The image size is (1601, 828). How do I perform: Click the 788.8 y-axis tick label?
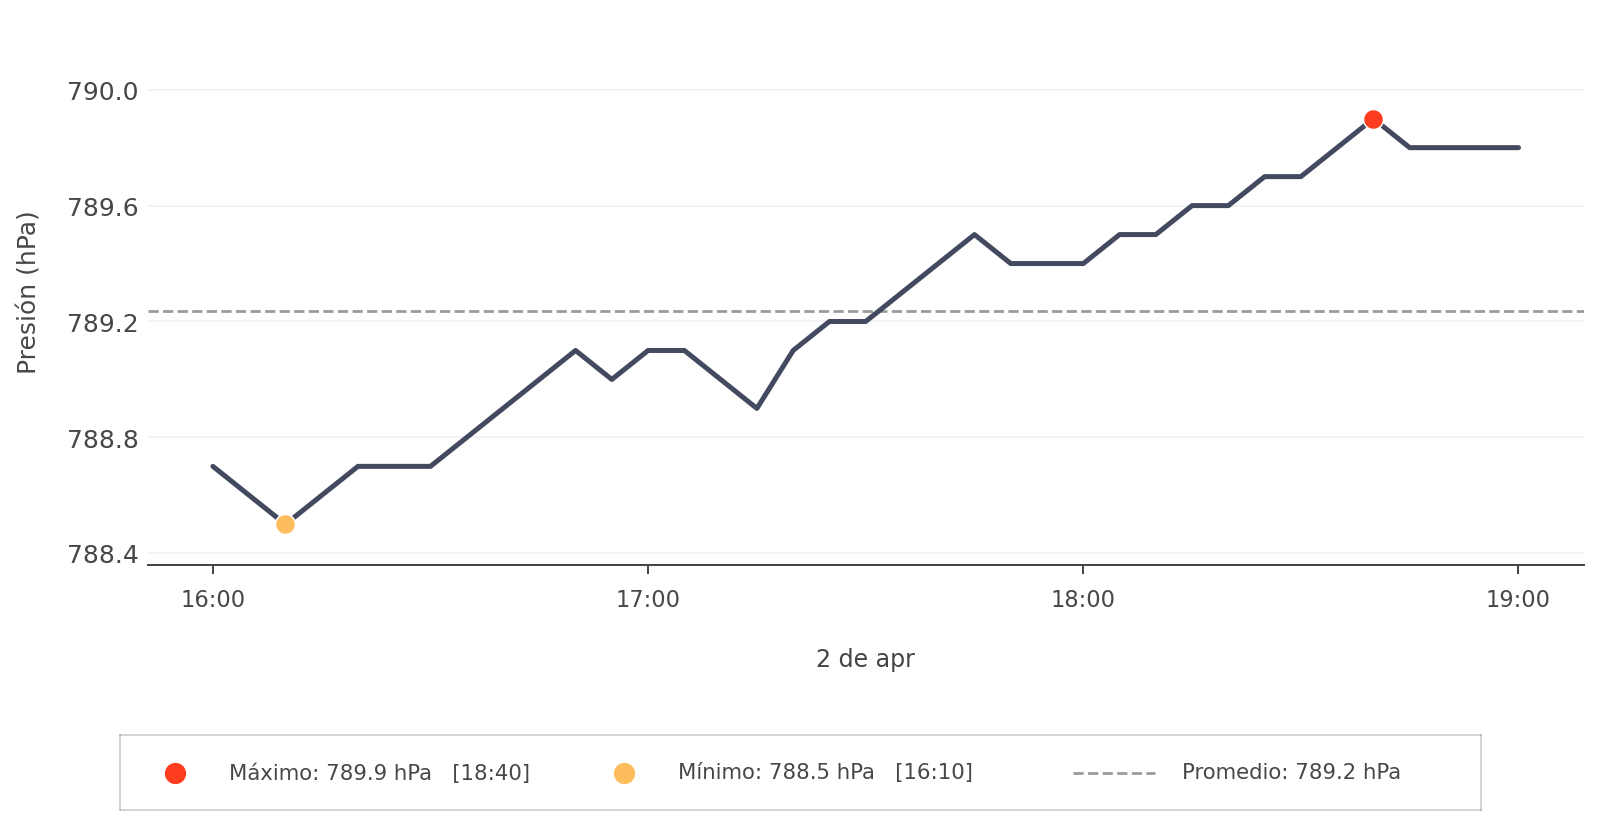pos(102,439)
